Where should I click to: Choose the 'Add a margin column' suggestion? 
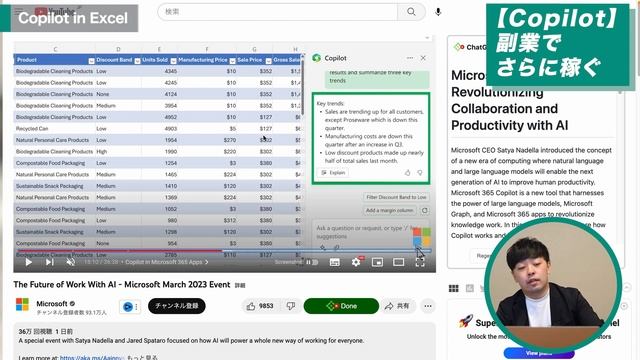point(389,211)
